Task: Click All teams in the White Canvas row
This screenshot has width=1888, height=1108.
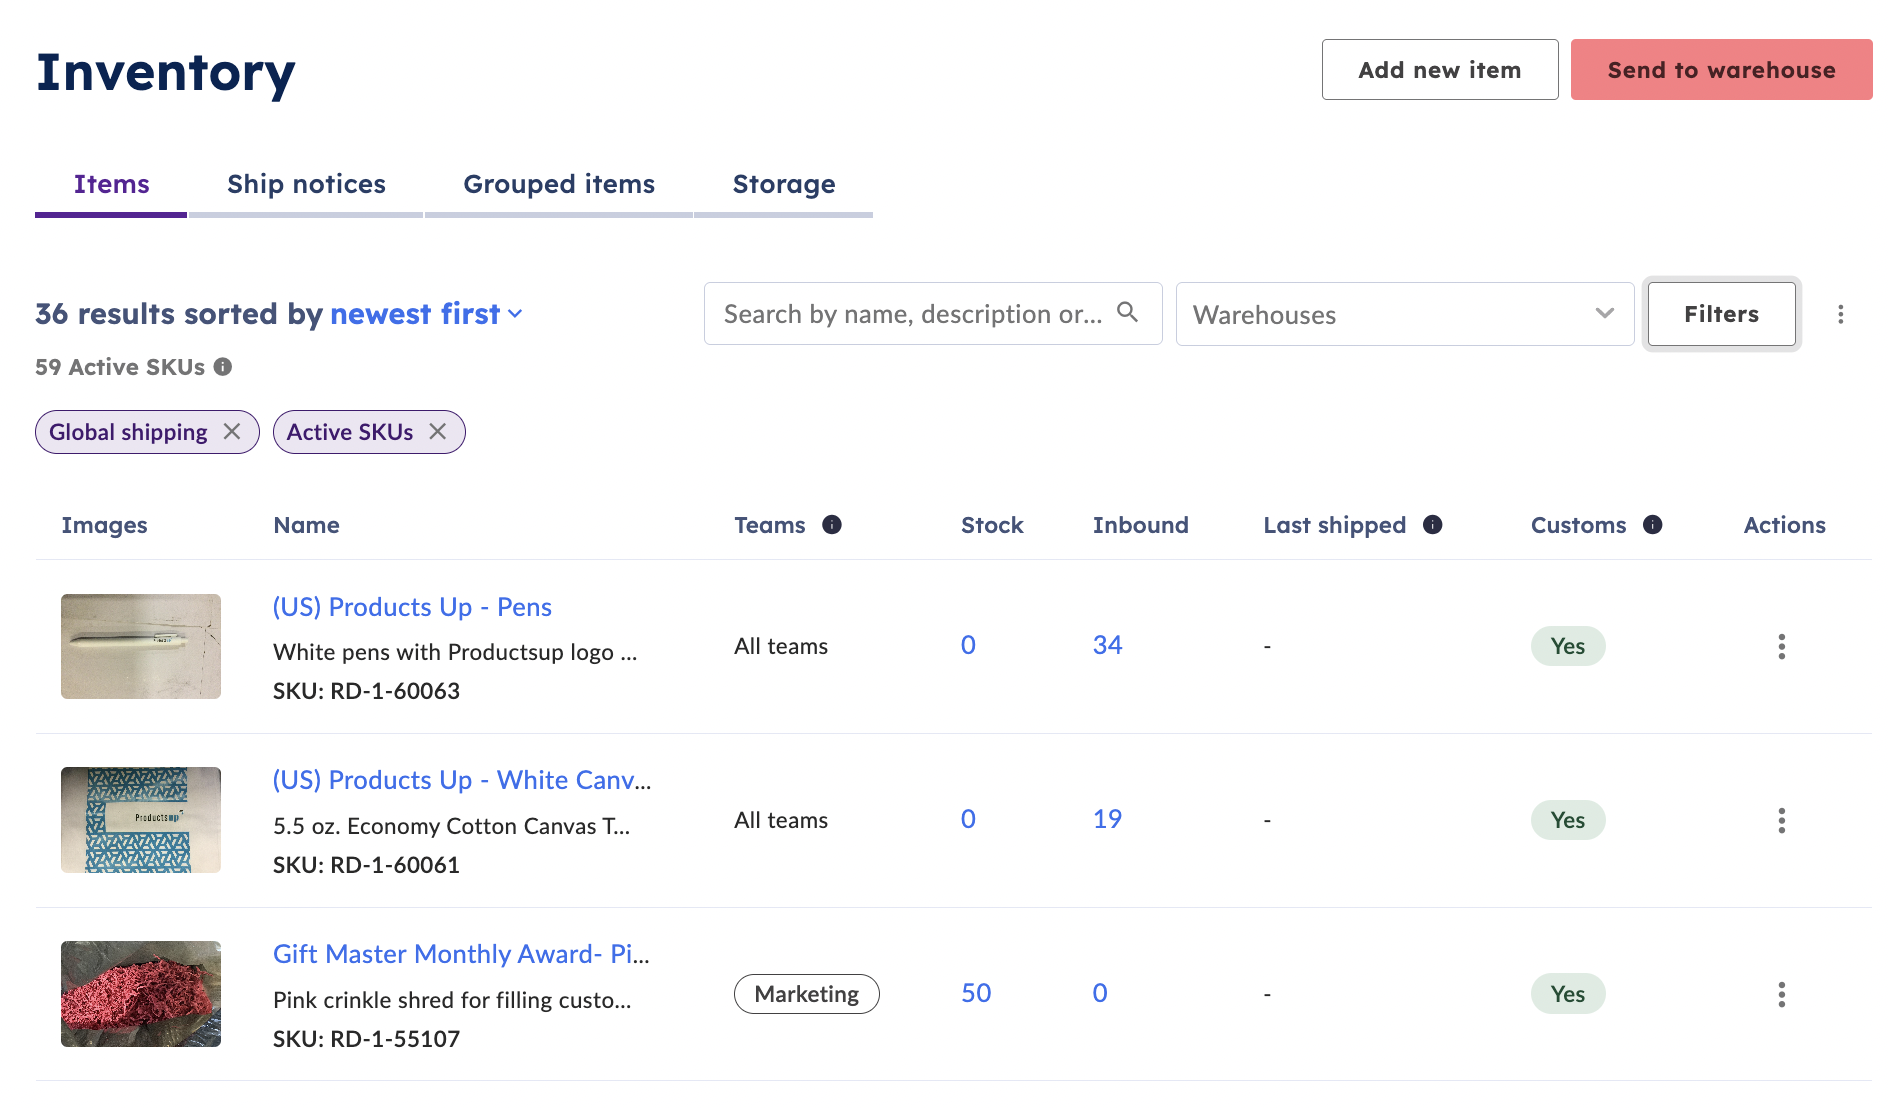Action: point(781,820)
